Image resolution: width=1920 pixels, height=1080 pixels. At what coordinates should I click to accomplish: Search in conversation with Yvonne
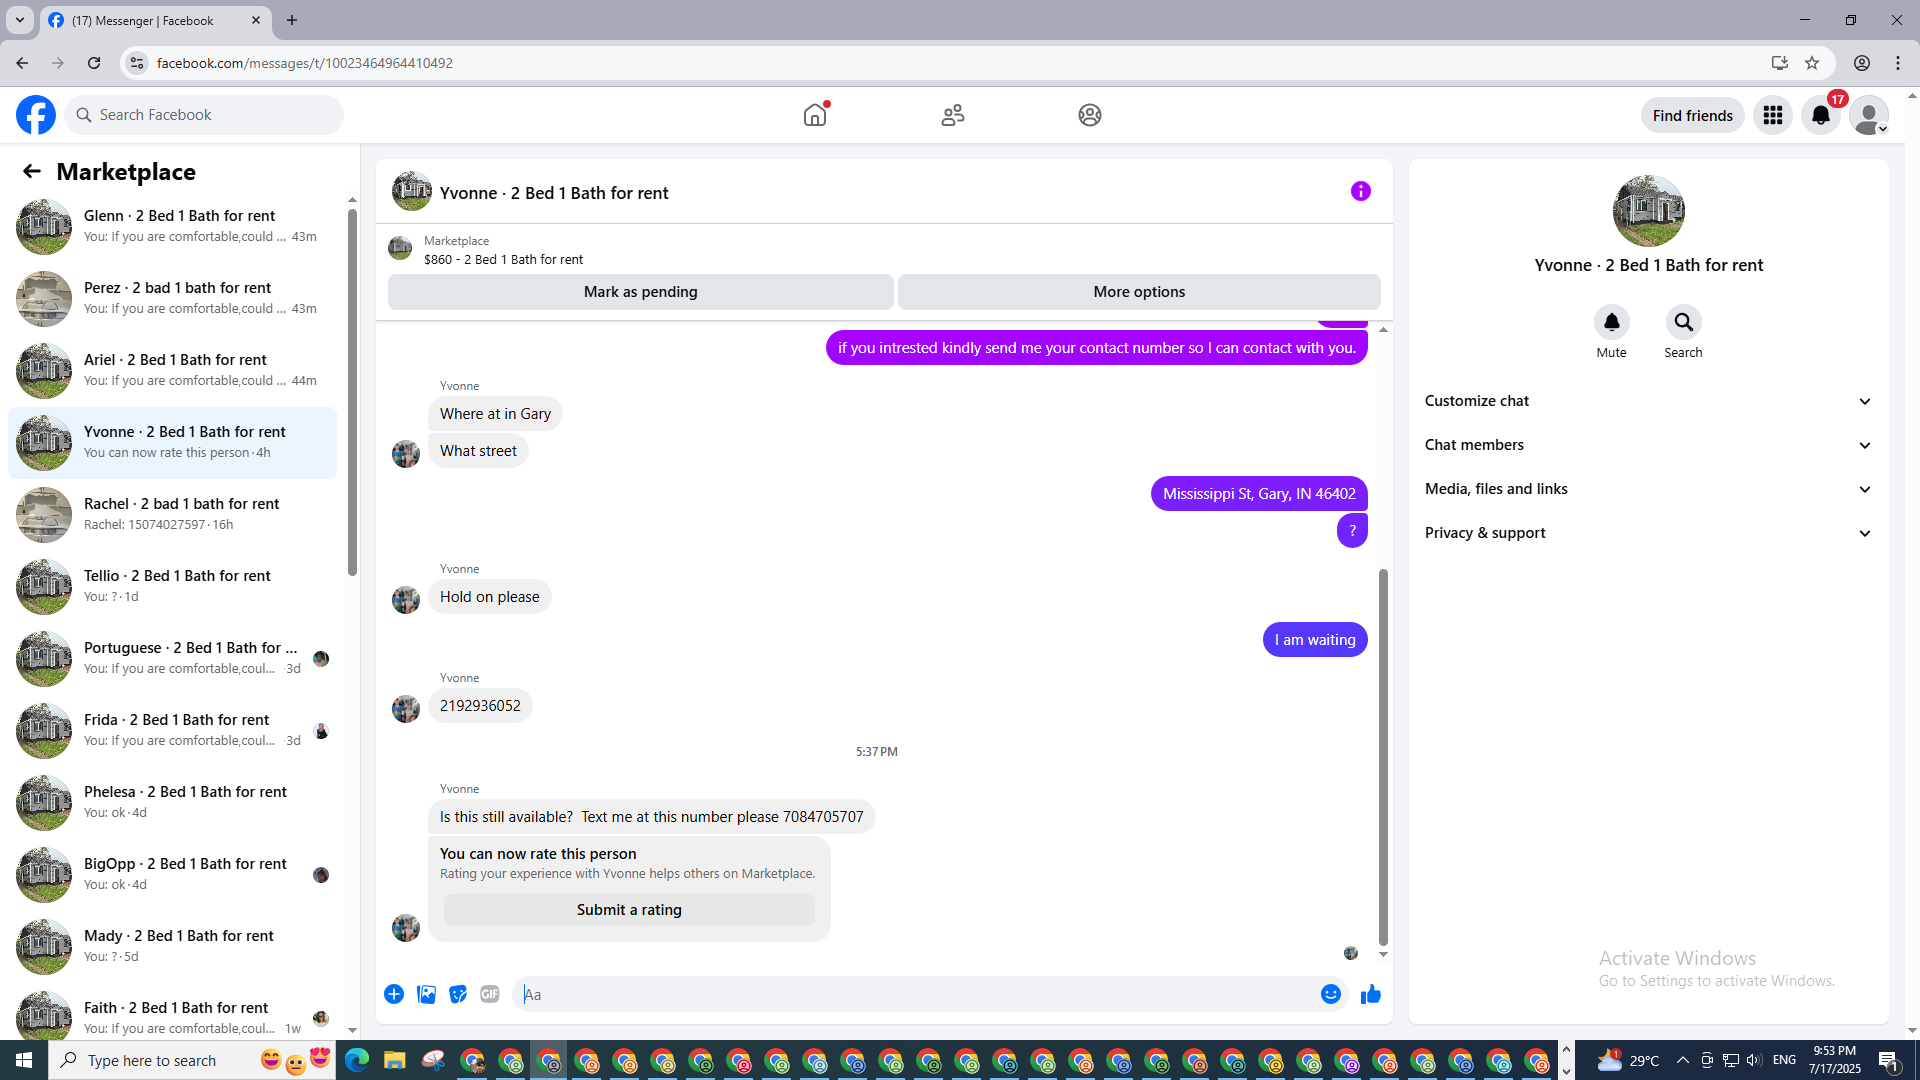click(1683, 322)
